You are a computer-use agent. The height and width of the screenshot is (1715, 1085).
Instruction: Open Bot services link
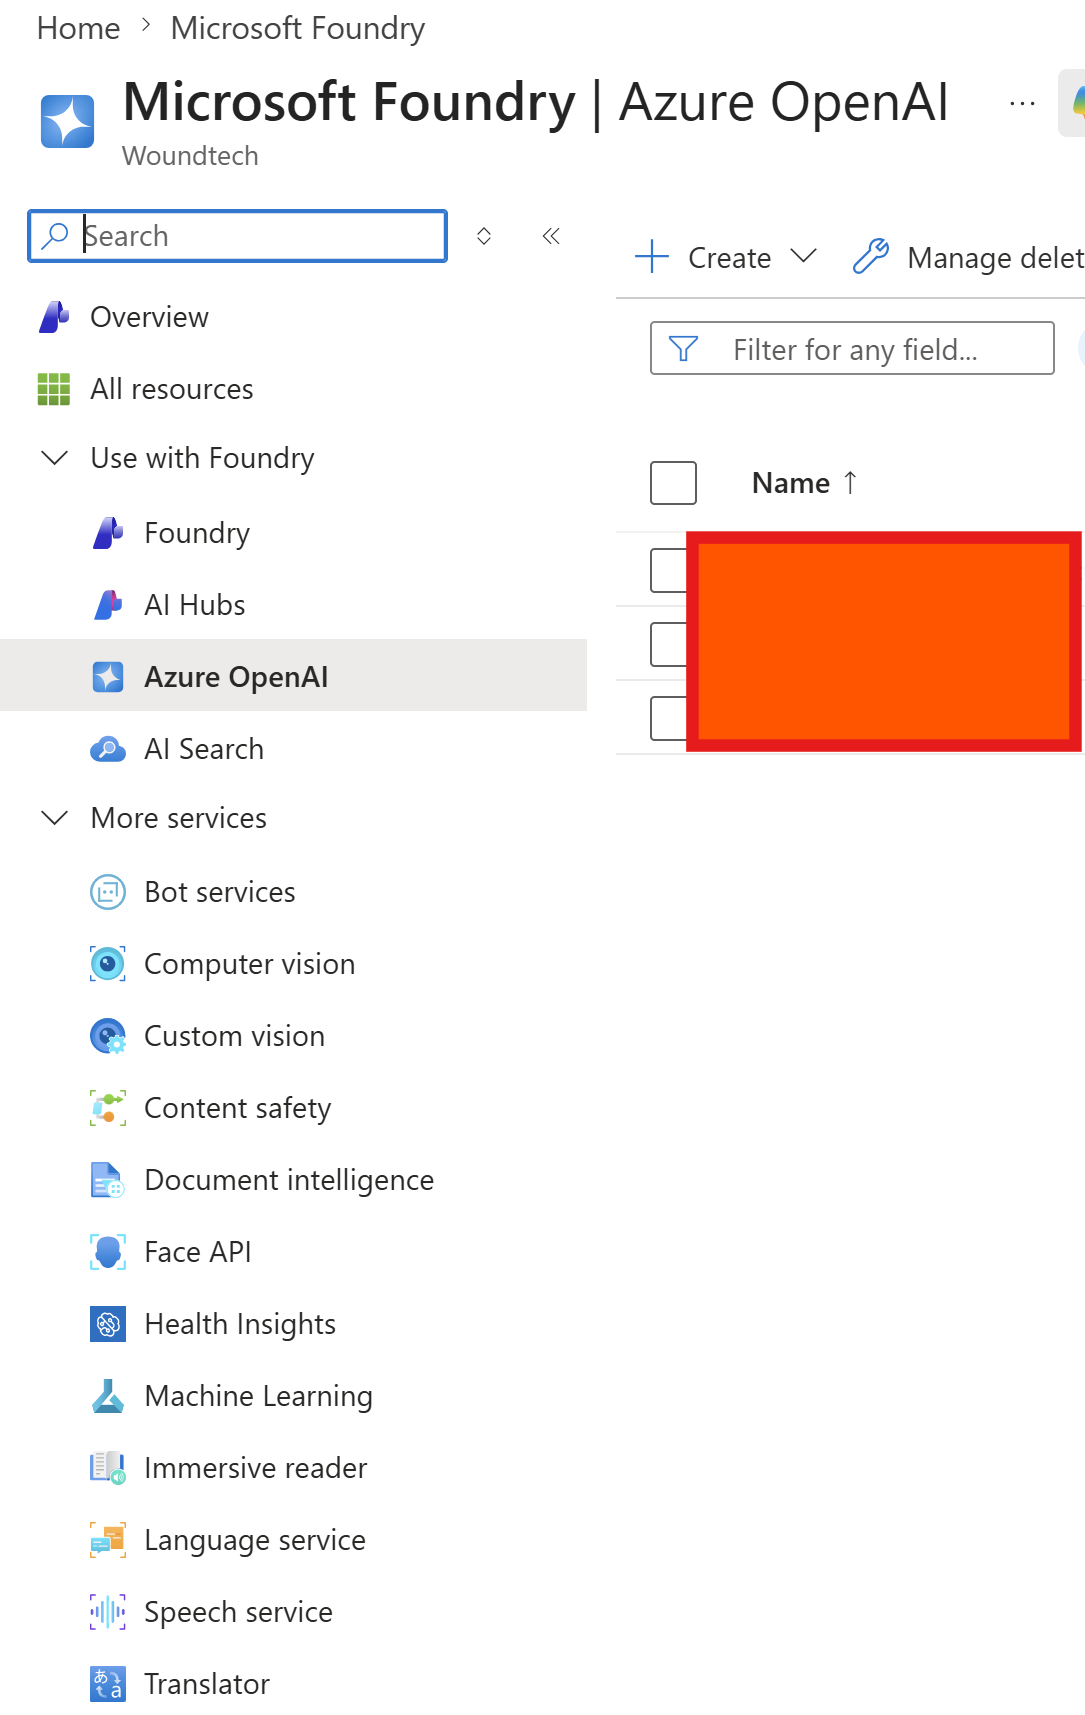tap(220, 892)
